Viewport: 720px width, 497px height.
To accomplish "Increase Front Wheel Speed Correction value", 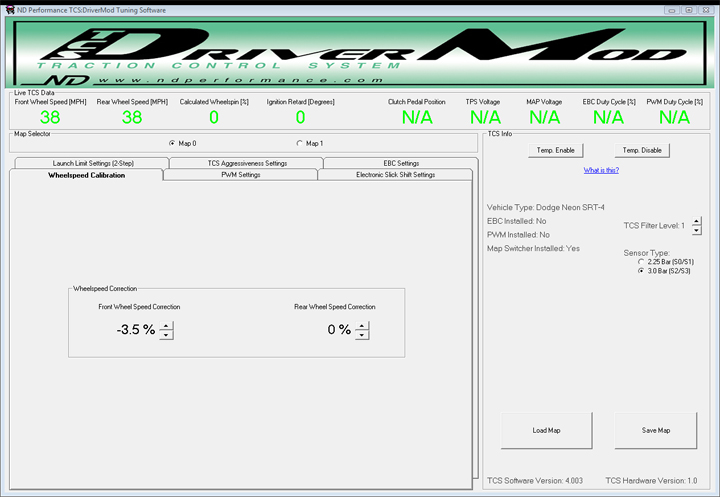I will tap(166, 326).
